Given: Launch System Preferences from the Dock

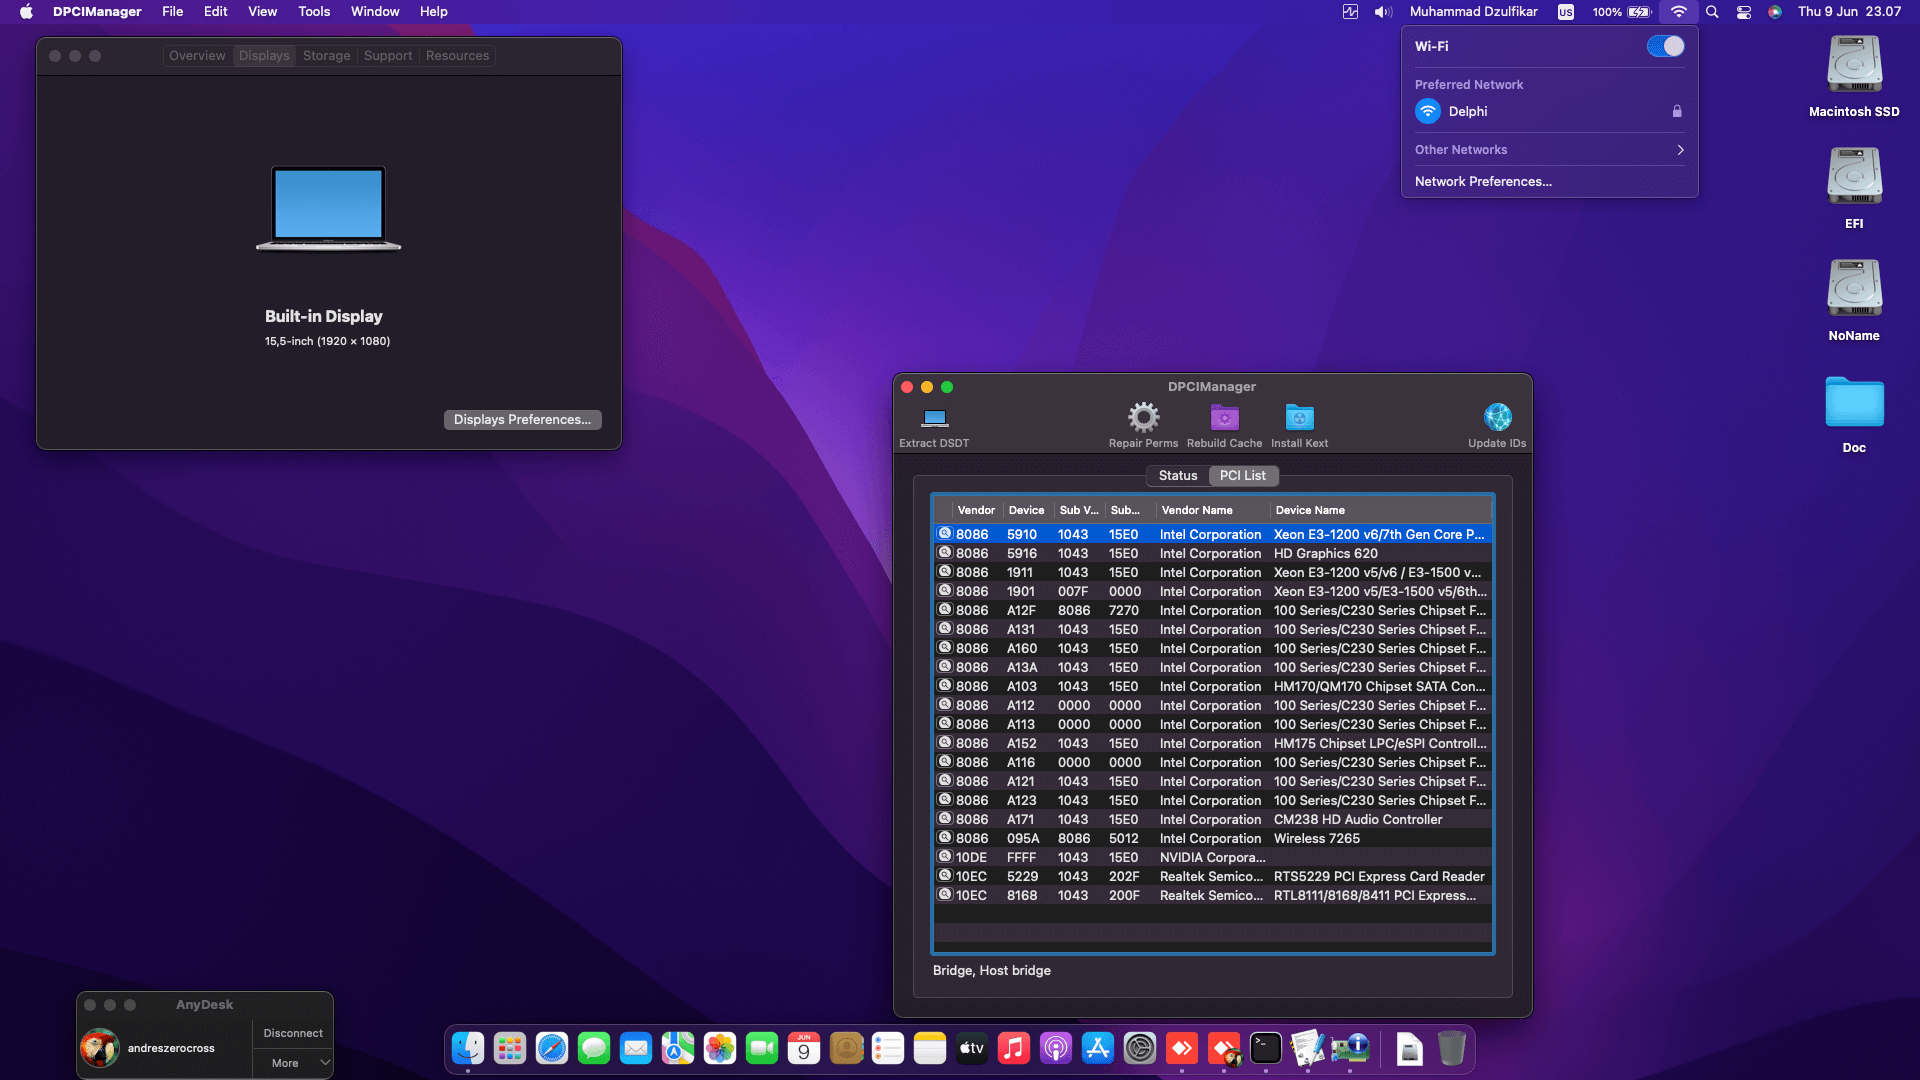Looking at the screenshot, I should [1140, 1049].
